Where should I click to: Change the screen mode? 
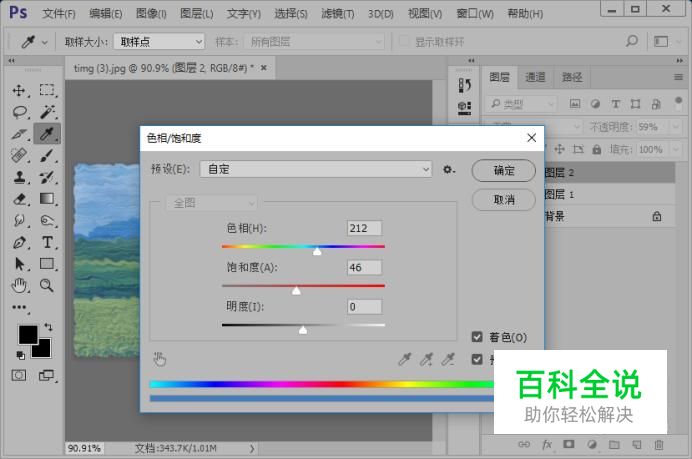46,376
